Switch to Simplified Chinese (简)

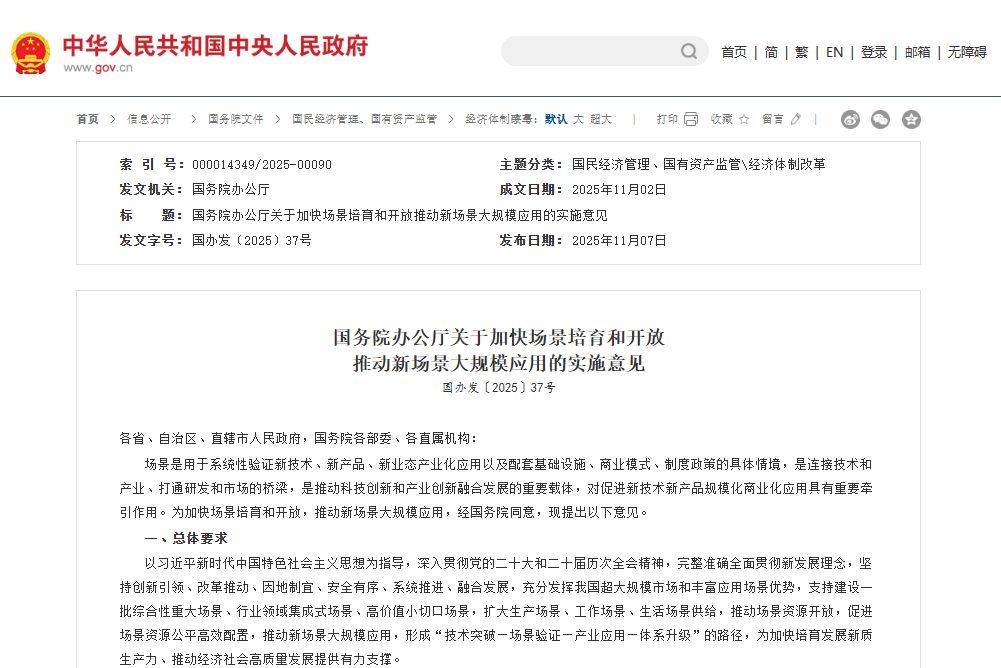[771, 52]
